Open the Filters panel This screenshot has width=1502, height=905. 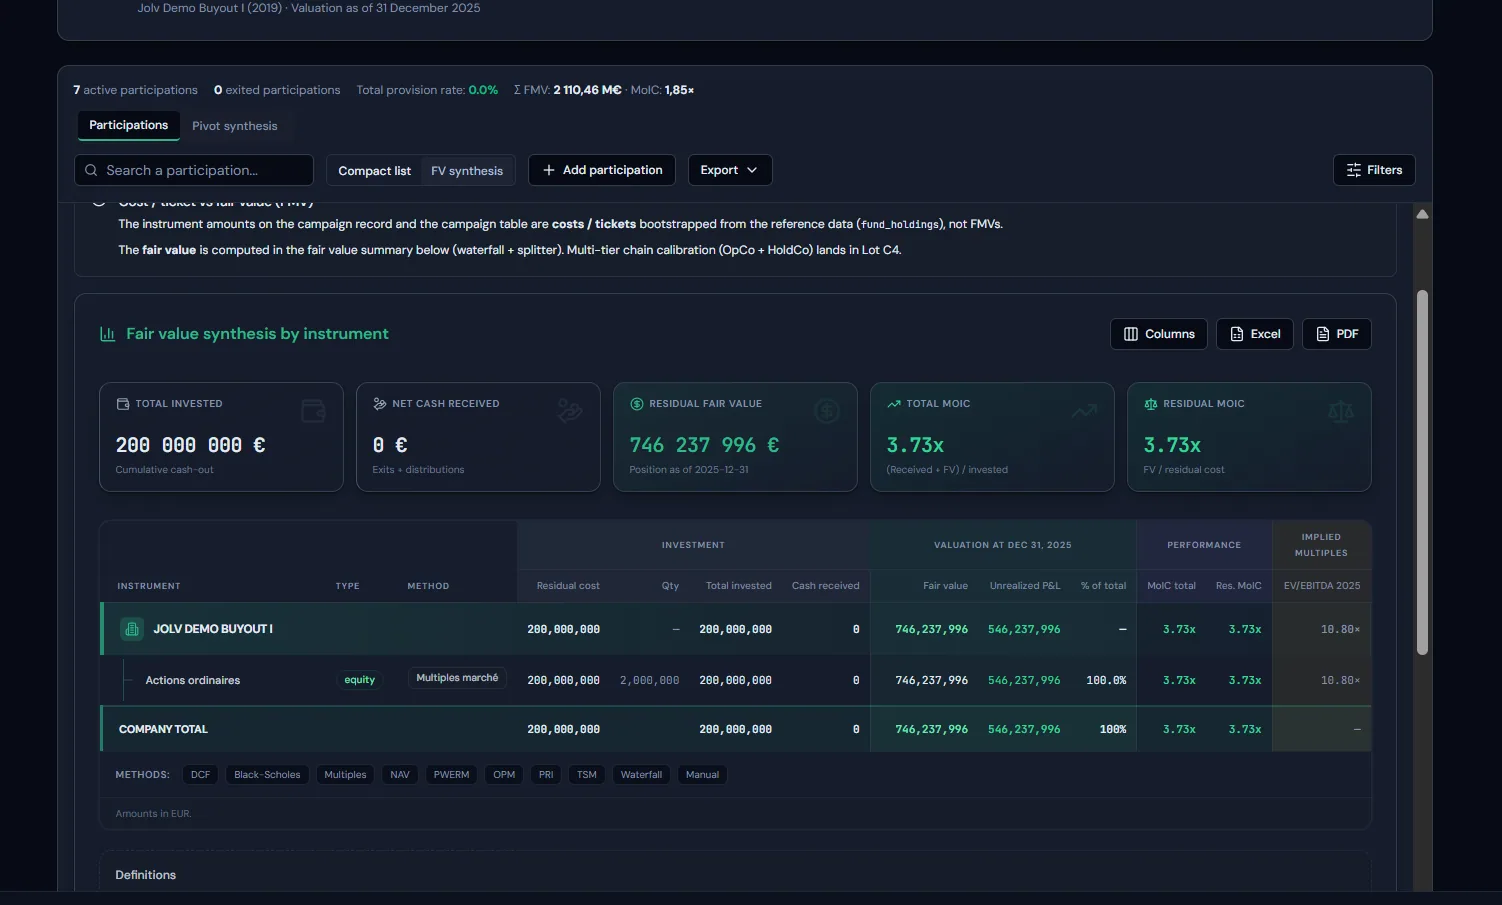coord(1374,170)
